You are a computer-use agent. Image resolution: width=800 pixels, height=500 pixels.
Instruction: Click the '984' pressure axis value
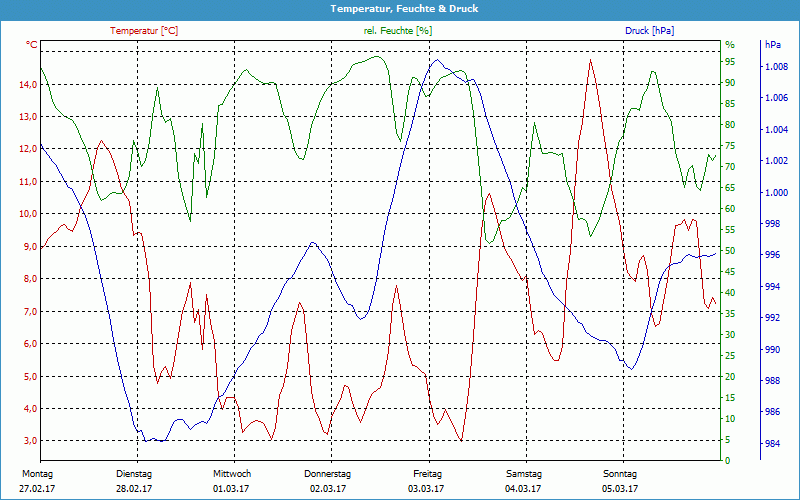[x=773, y=444]
